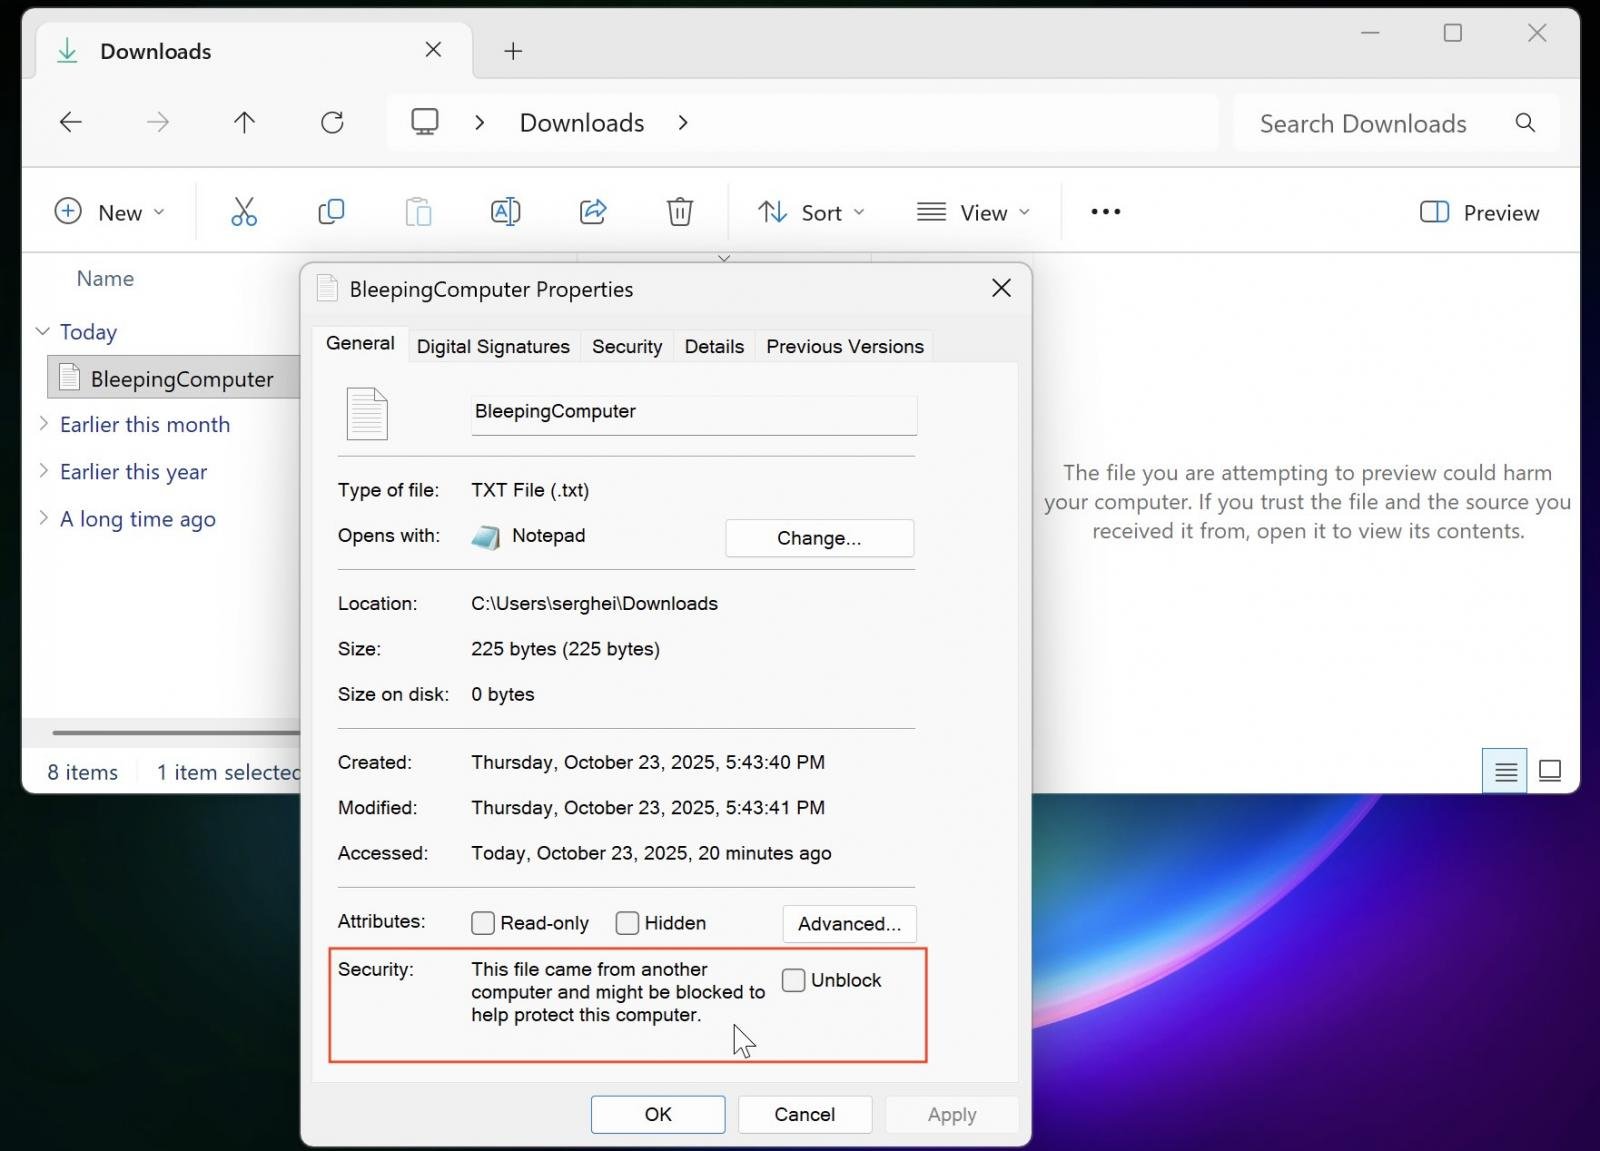Image resolution: width=1600 pixels, height=1151 pixels.
Task: Enable the Unblock checkbox
Action: pos(794,980)
